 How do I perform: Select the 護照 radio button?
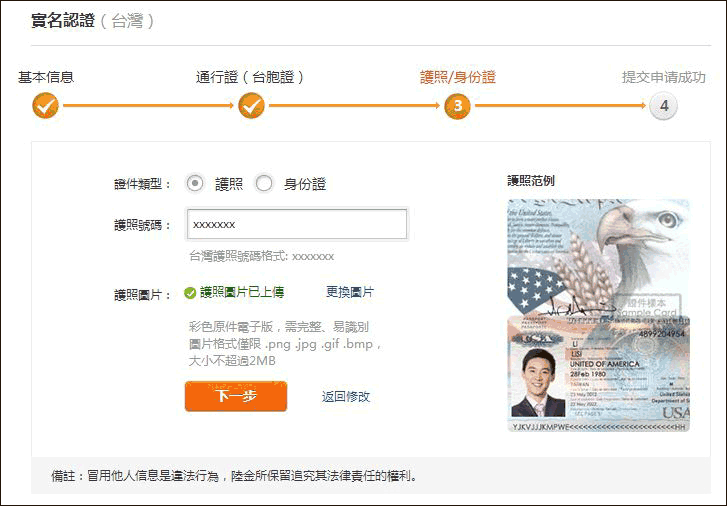tap(195, 183)
